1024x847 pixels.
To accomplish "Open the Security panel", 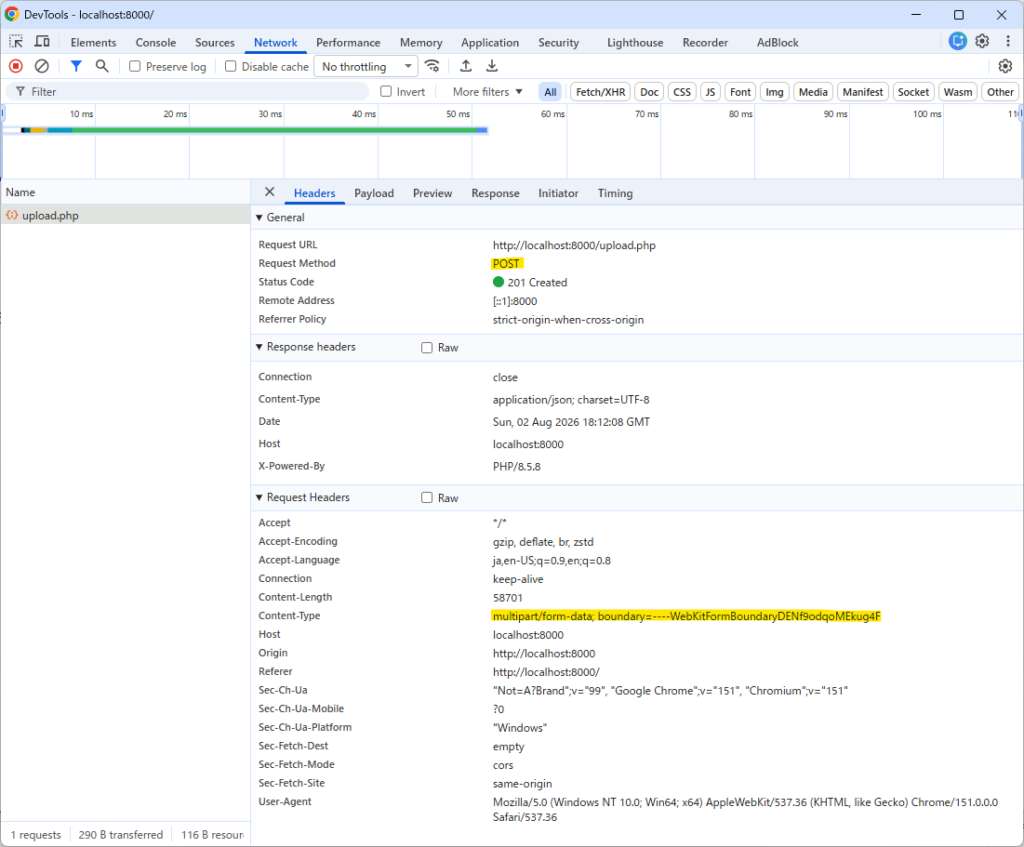I will point(558,42).
